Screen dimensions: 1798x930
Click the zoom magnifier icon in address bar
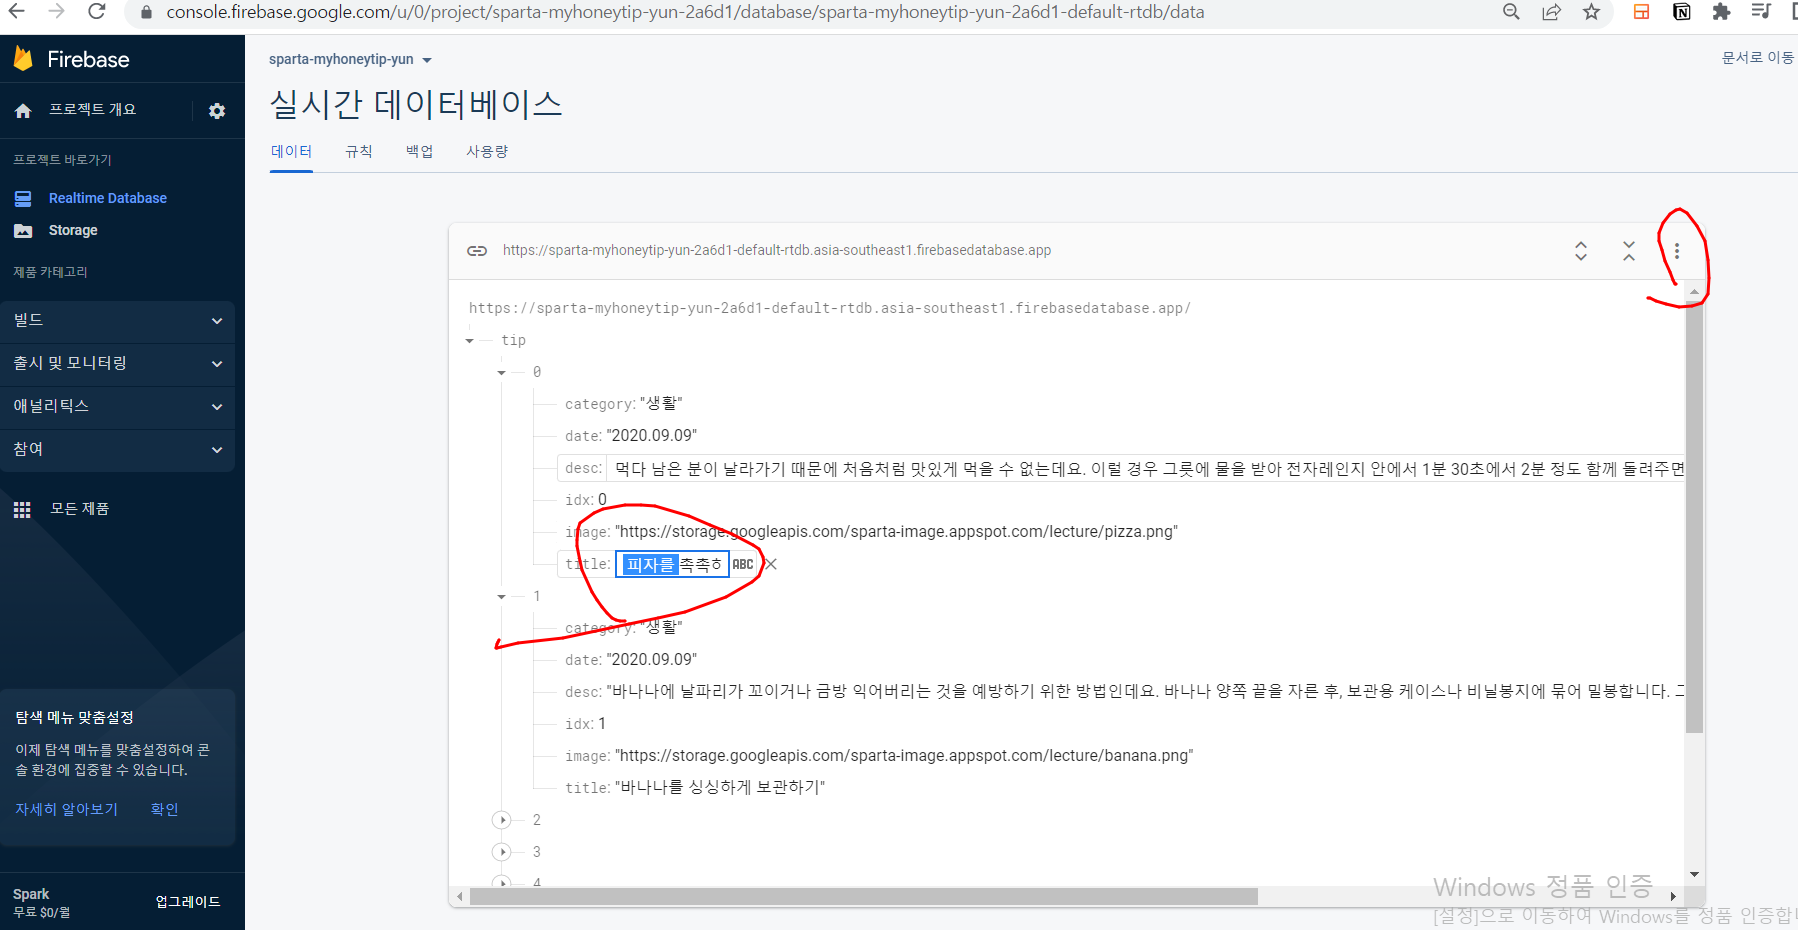pos(1511,12)
